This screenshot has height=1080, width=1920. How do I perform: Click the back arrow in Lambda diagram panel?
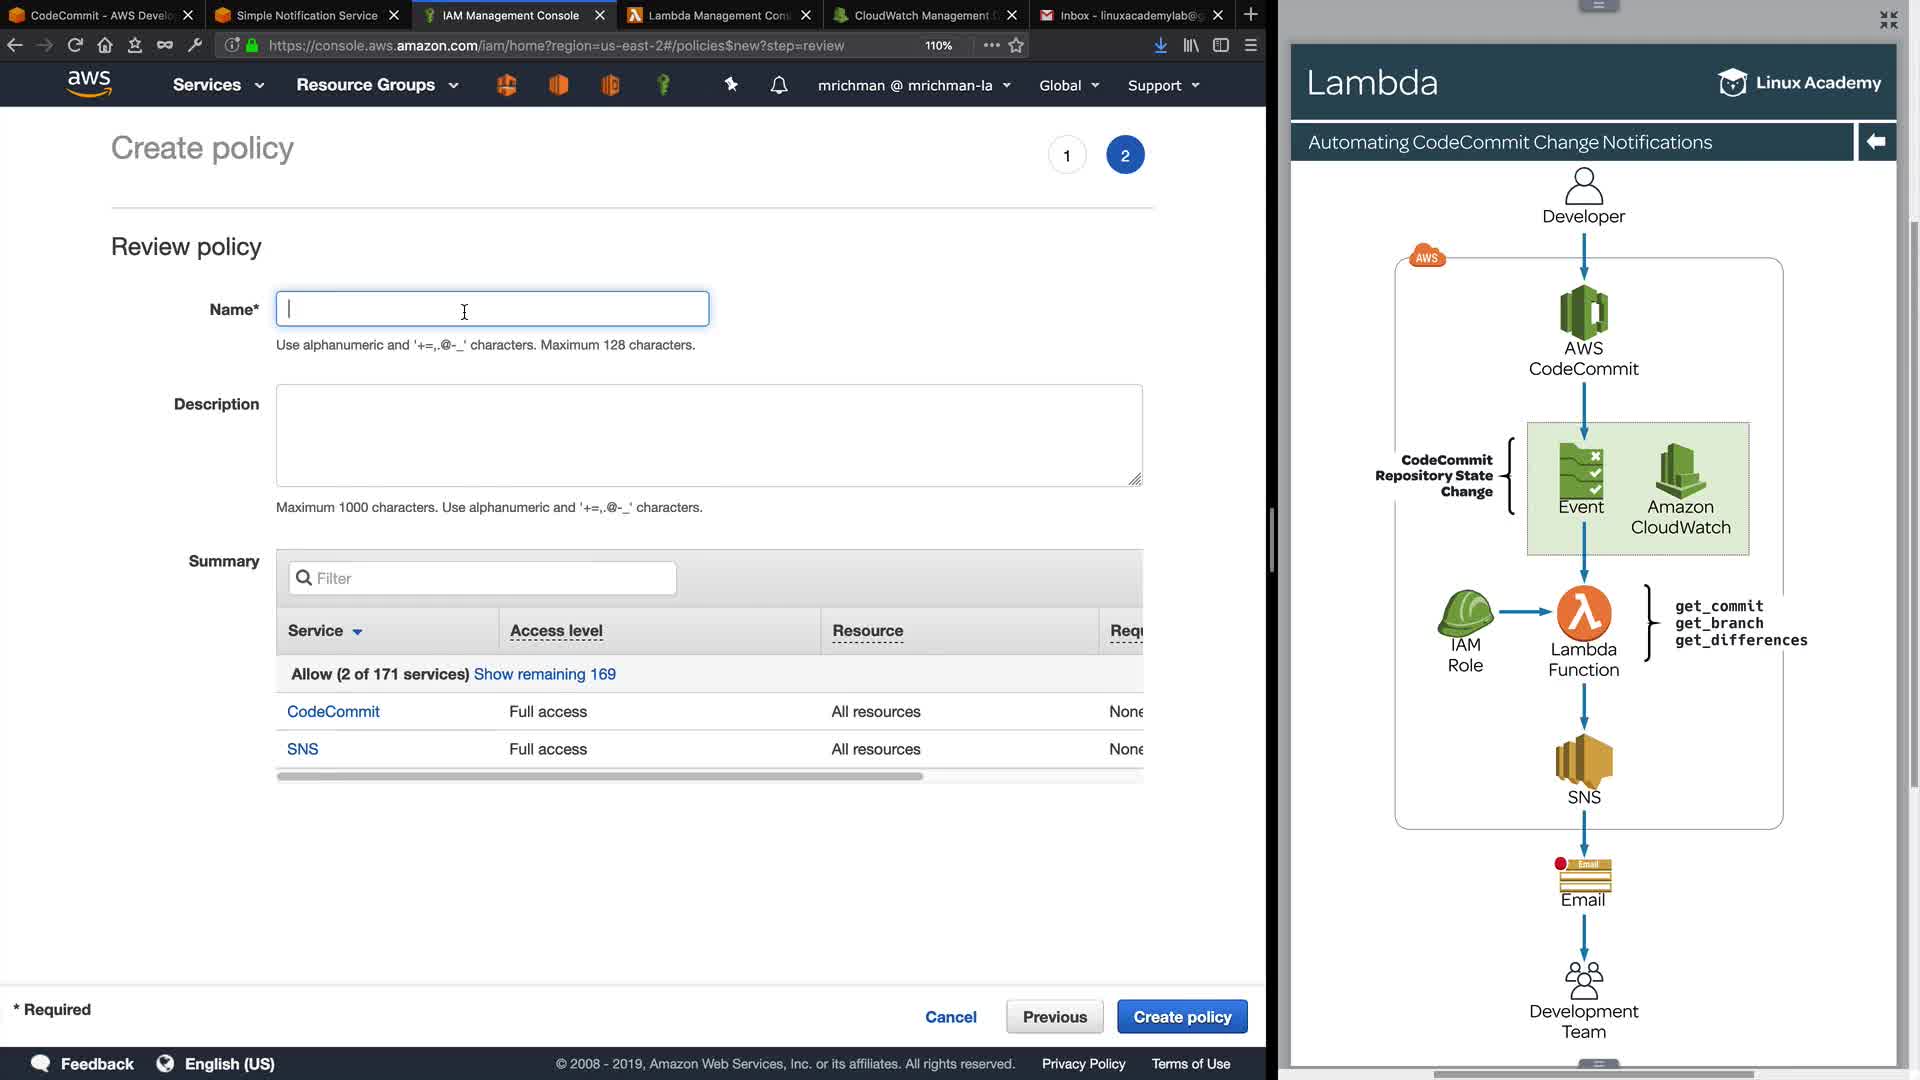coord(1876,142)
